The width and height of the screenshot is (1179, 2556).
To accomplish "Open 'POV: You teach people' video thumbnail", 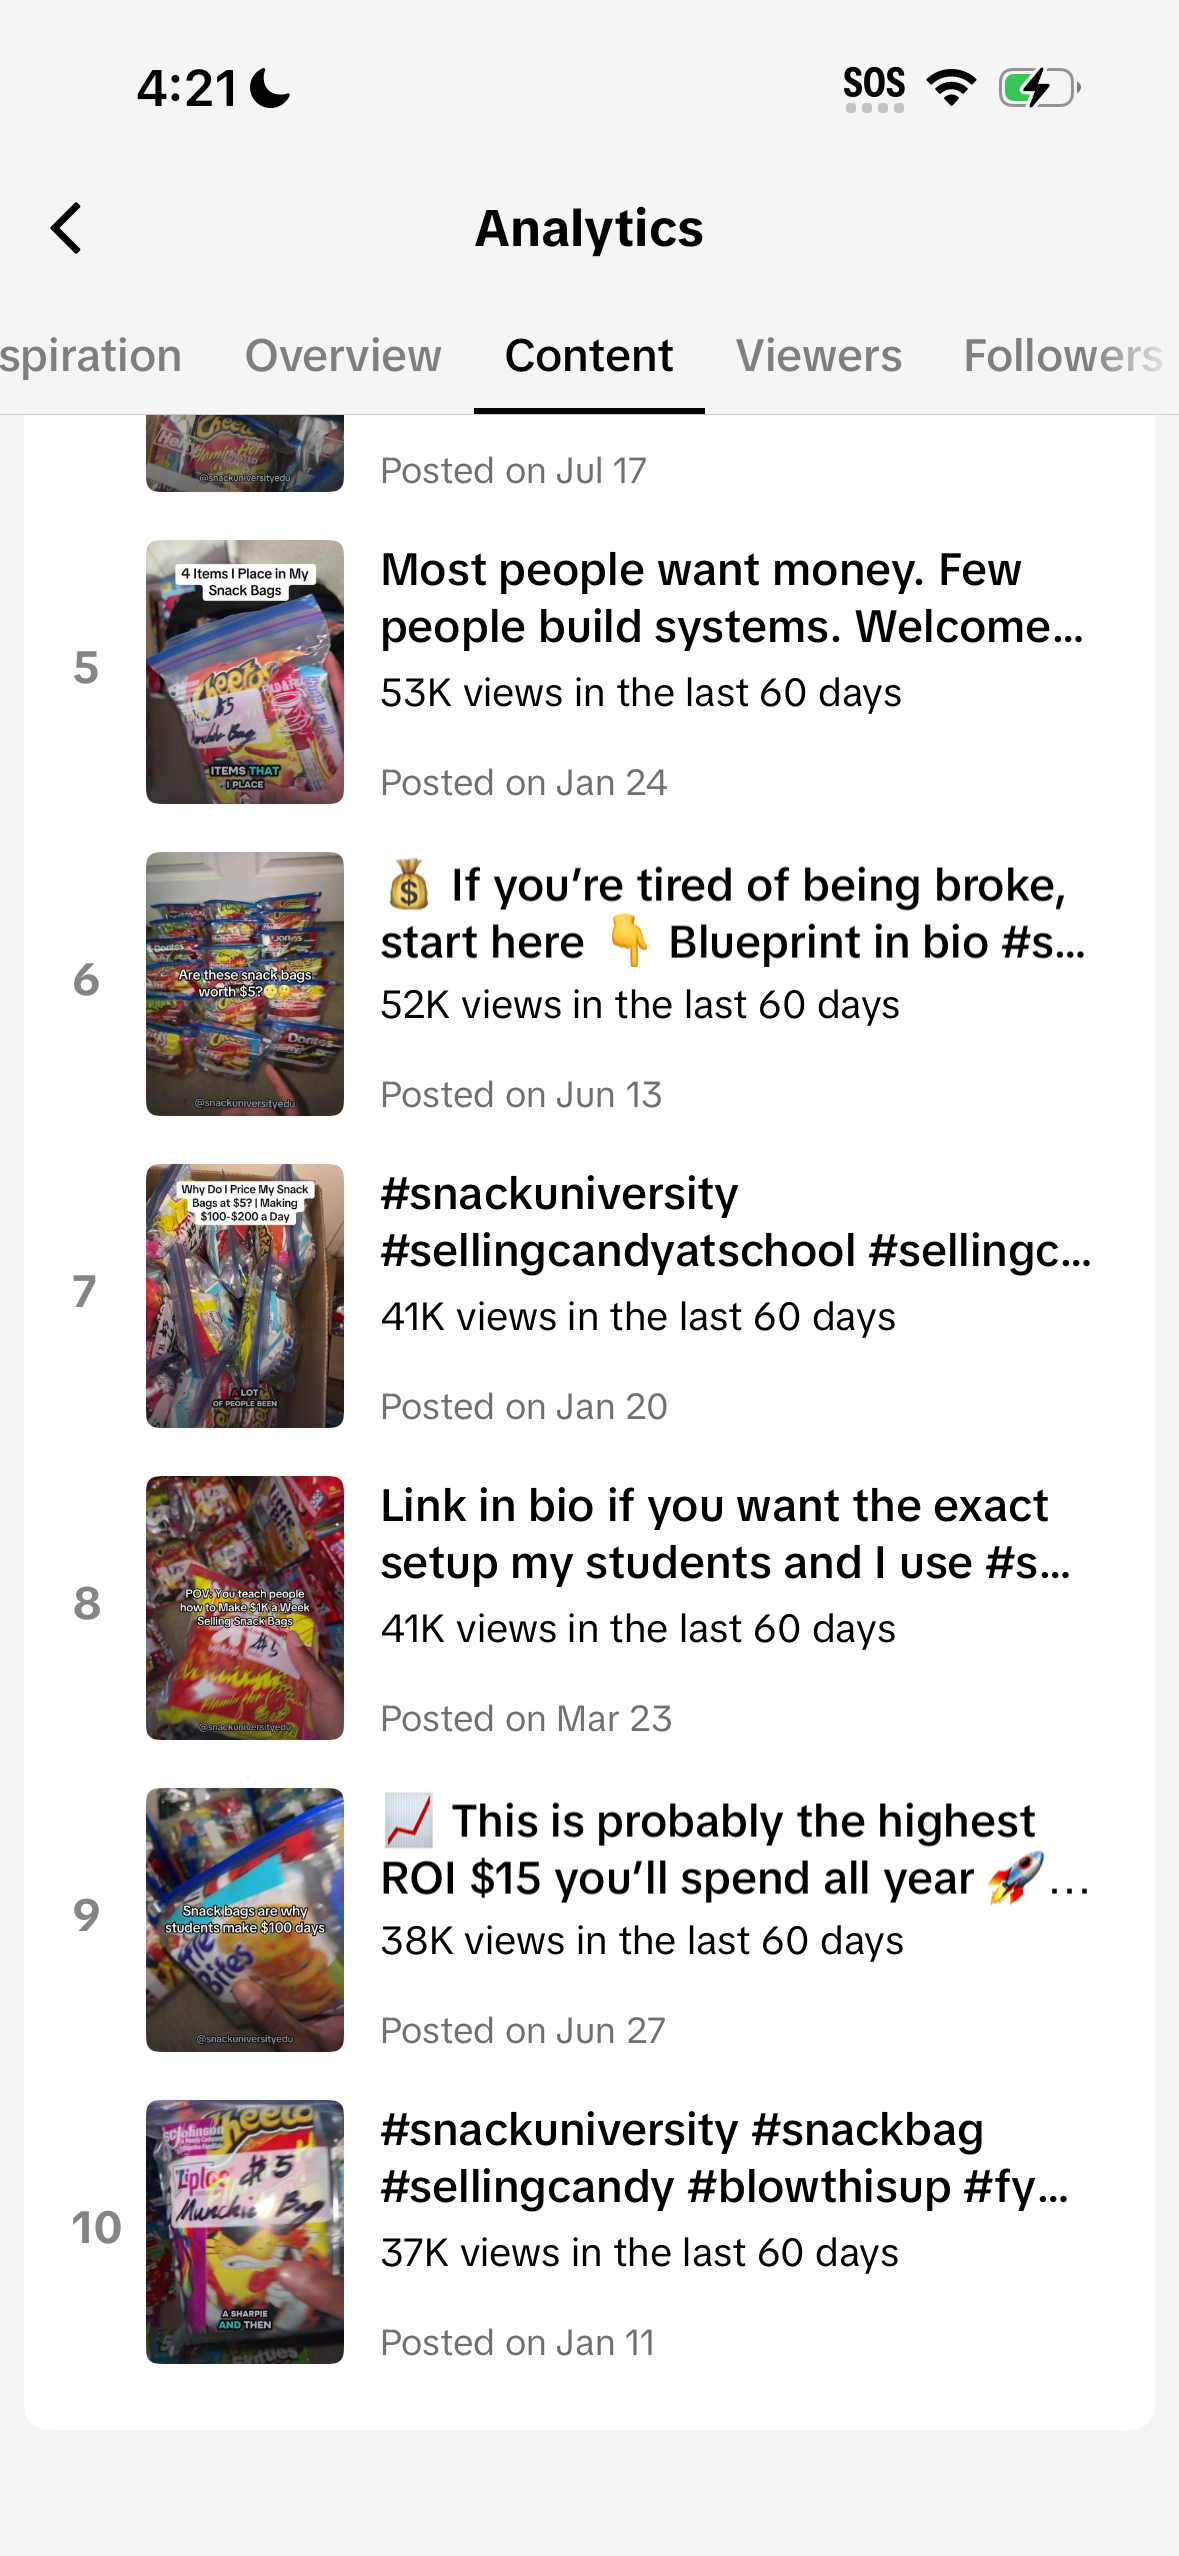I will click(245, 1608).
